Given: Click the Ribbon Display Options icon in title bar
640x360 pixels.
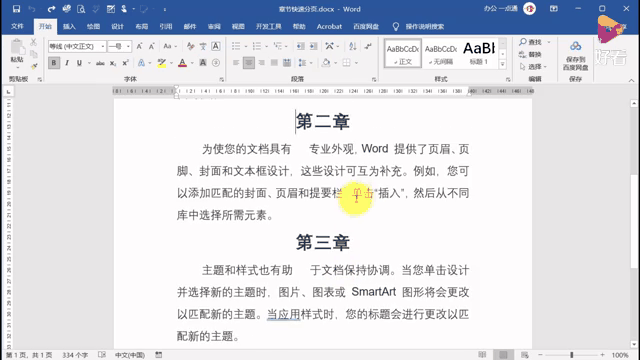Looking at the screenshot, I should (x=553, y=9).
